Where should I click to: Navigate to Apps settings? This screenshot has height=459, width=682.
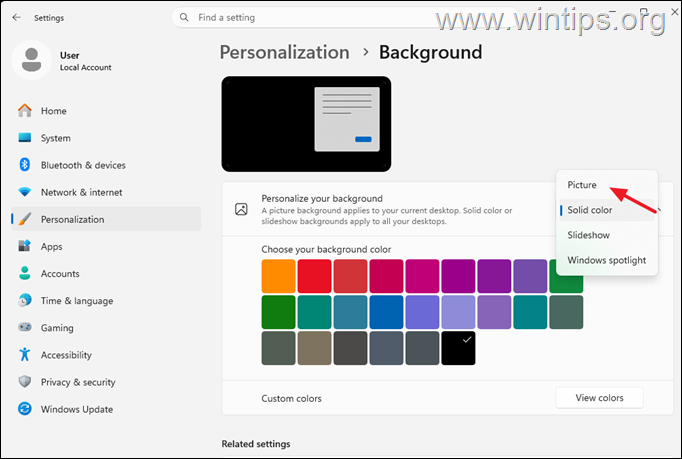106,246
